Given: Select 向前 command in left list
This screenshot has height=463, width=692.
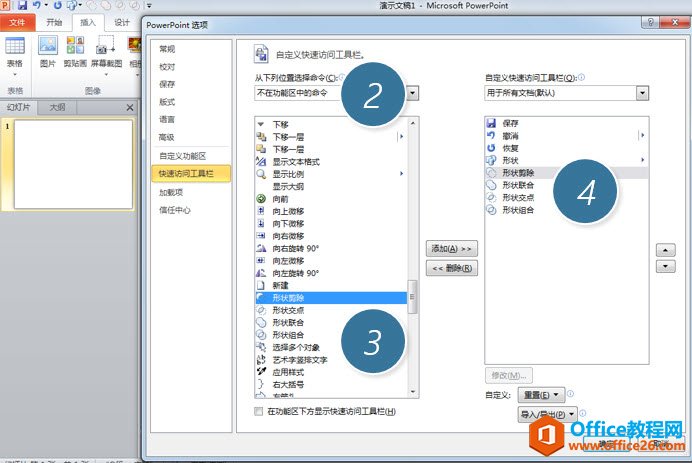Looking at the screenshot, I should [331, 199].
